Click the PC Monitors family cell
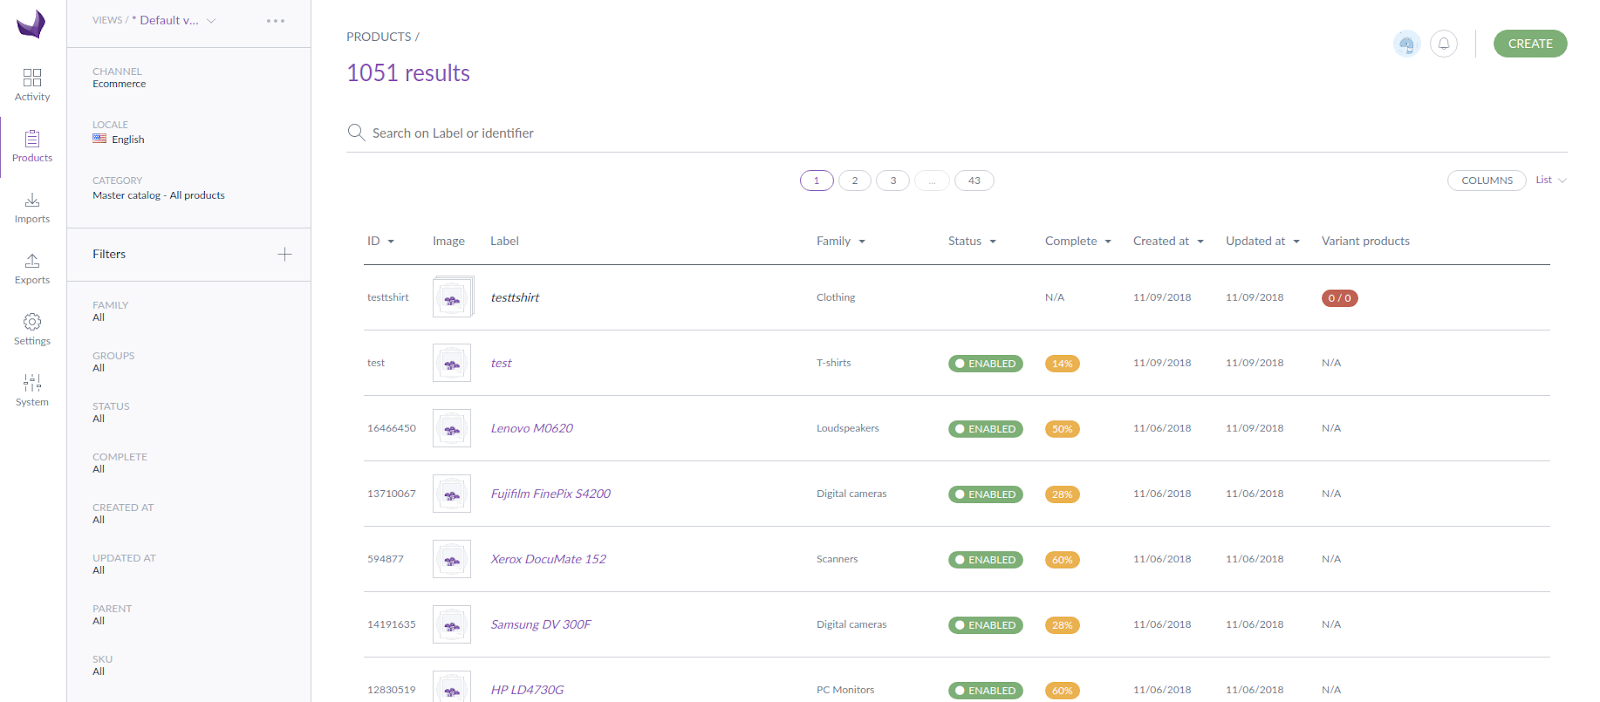 point(845,690)
